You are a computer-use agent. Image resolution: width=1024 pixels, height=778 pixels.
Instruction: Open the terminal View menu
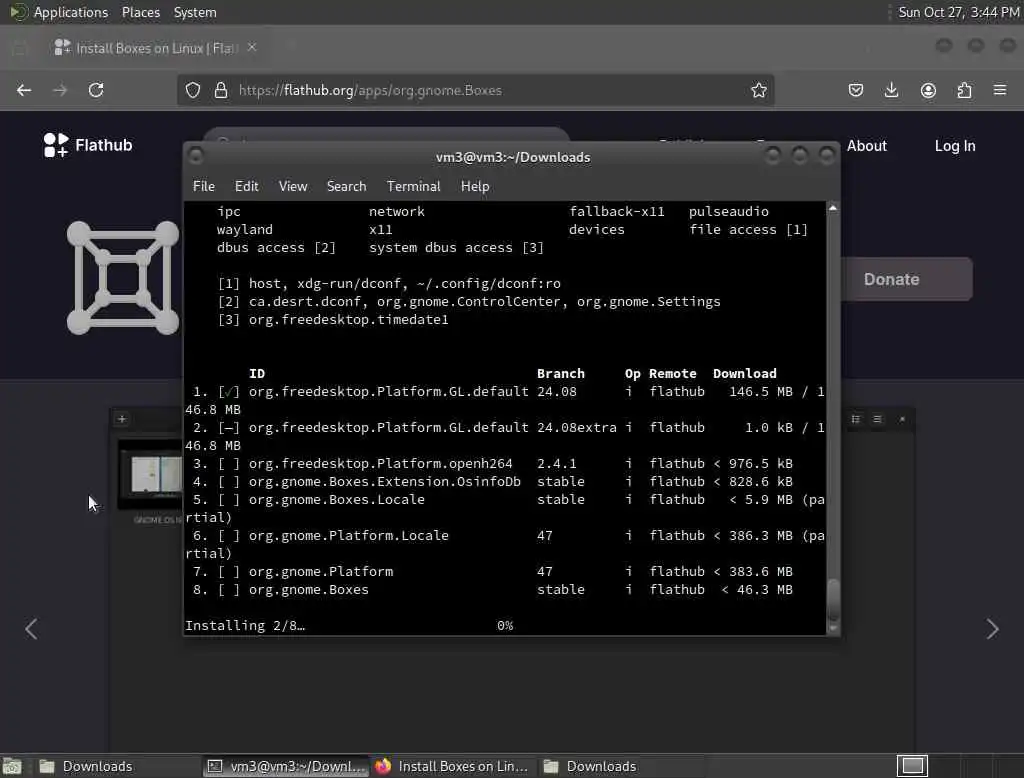[293, 186]
